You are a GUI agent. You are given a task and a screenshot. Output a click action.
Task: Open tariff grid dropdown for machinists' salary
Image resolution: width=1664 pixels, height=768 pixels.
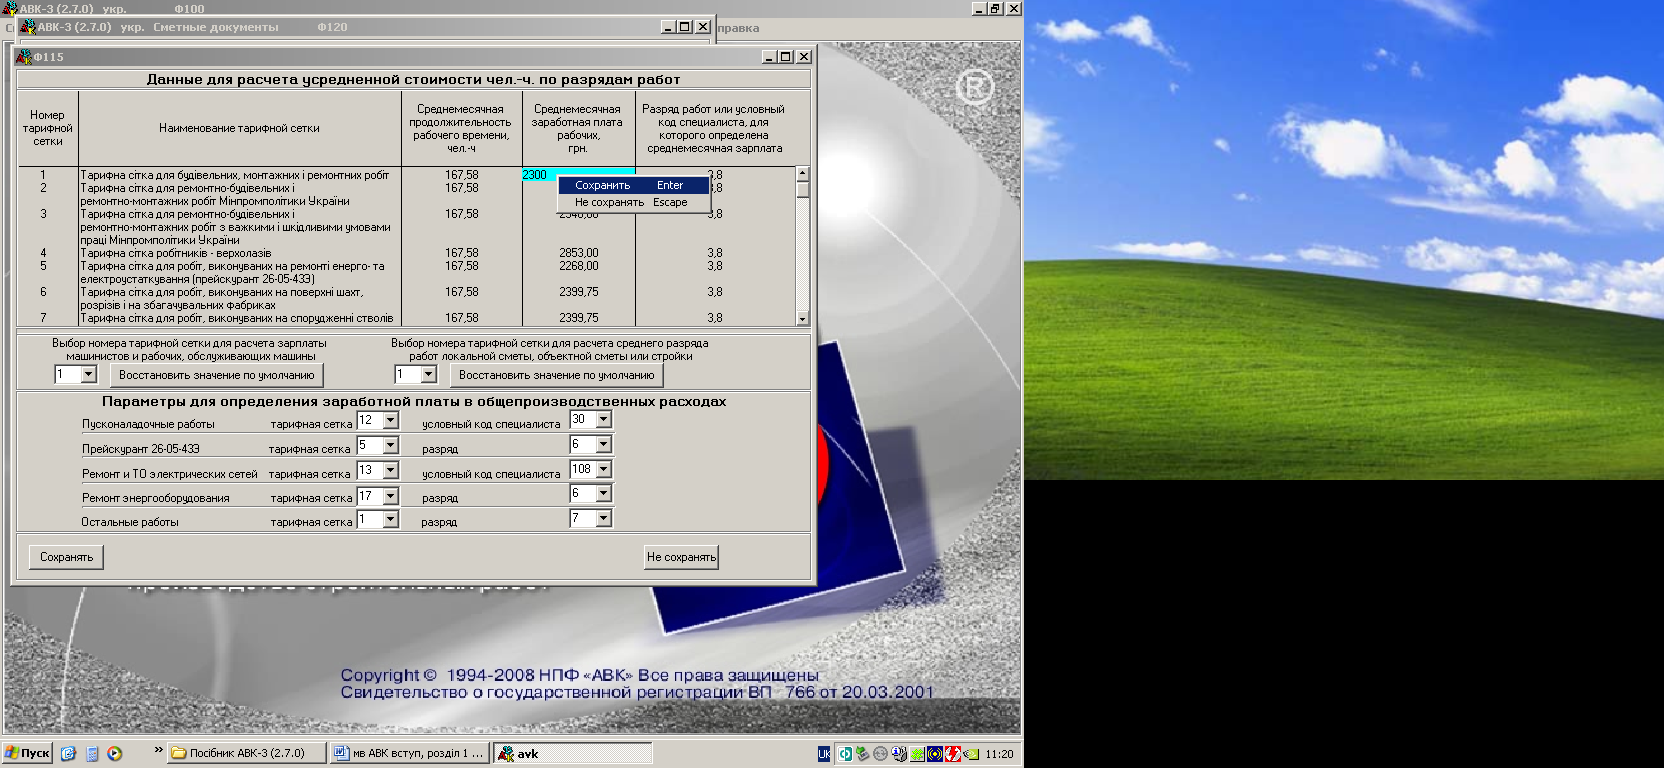[x=88, y=374]
